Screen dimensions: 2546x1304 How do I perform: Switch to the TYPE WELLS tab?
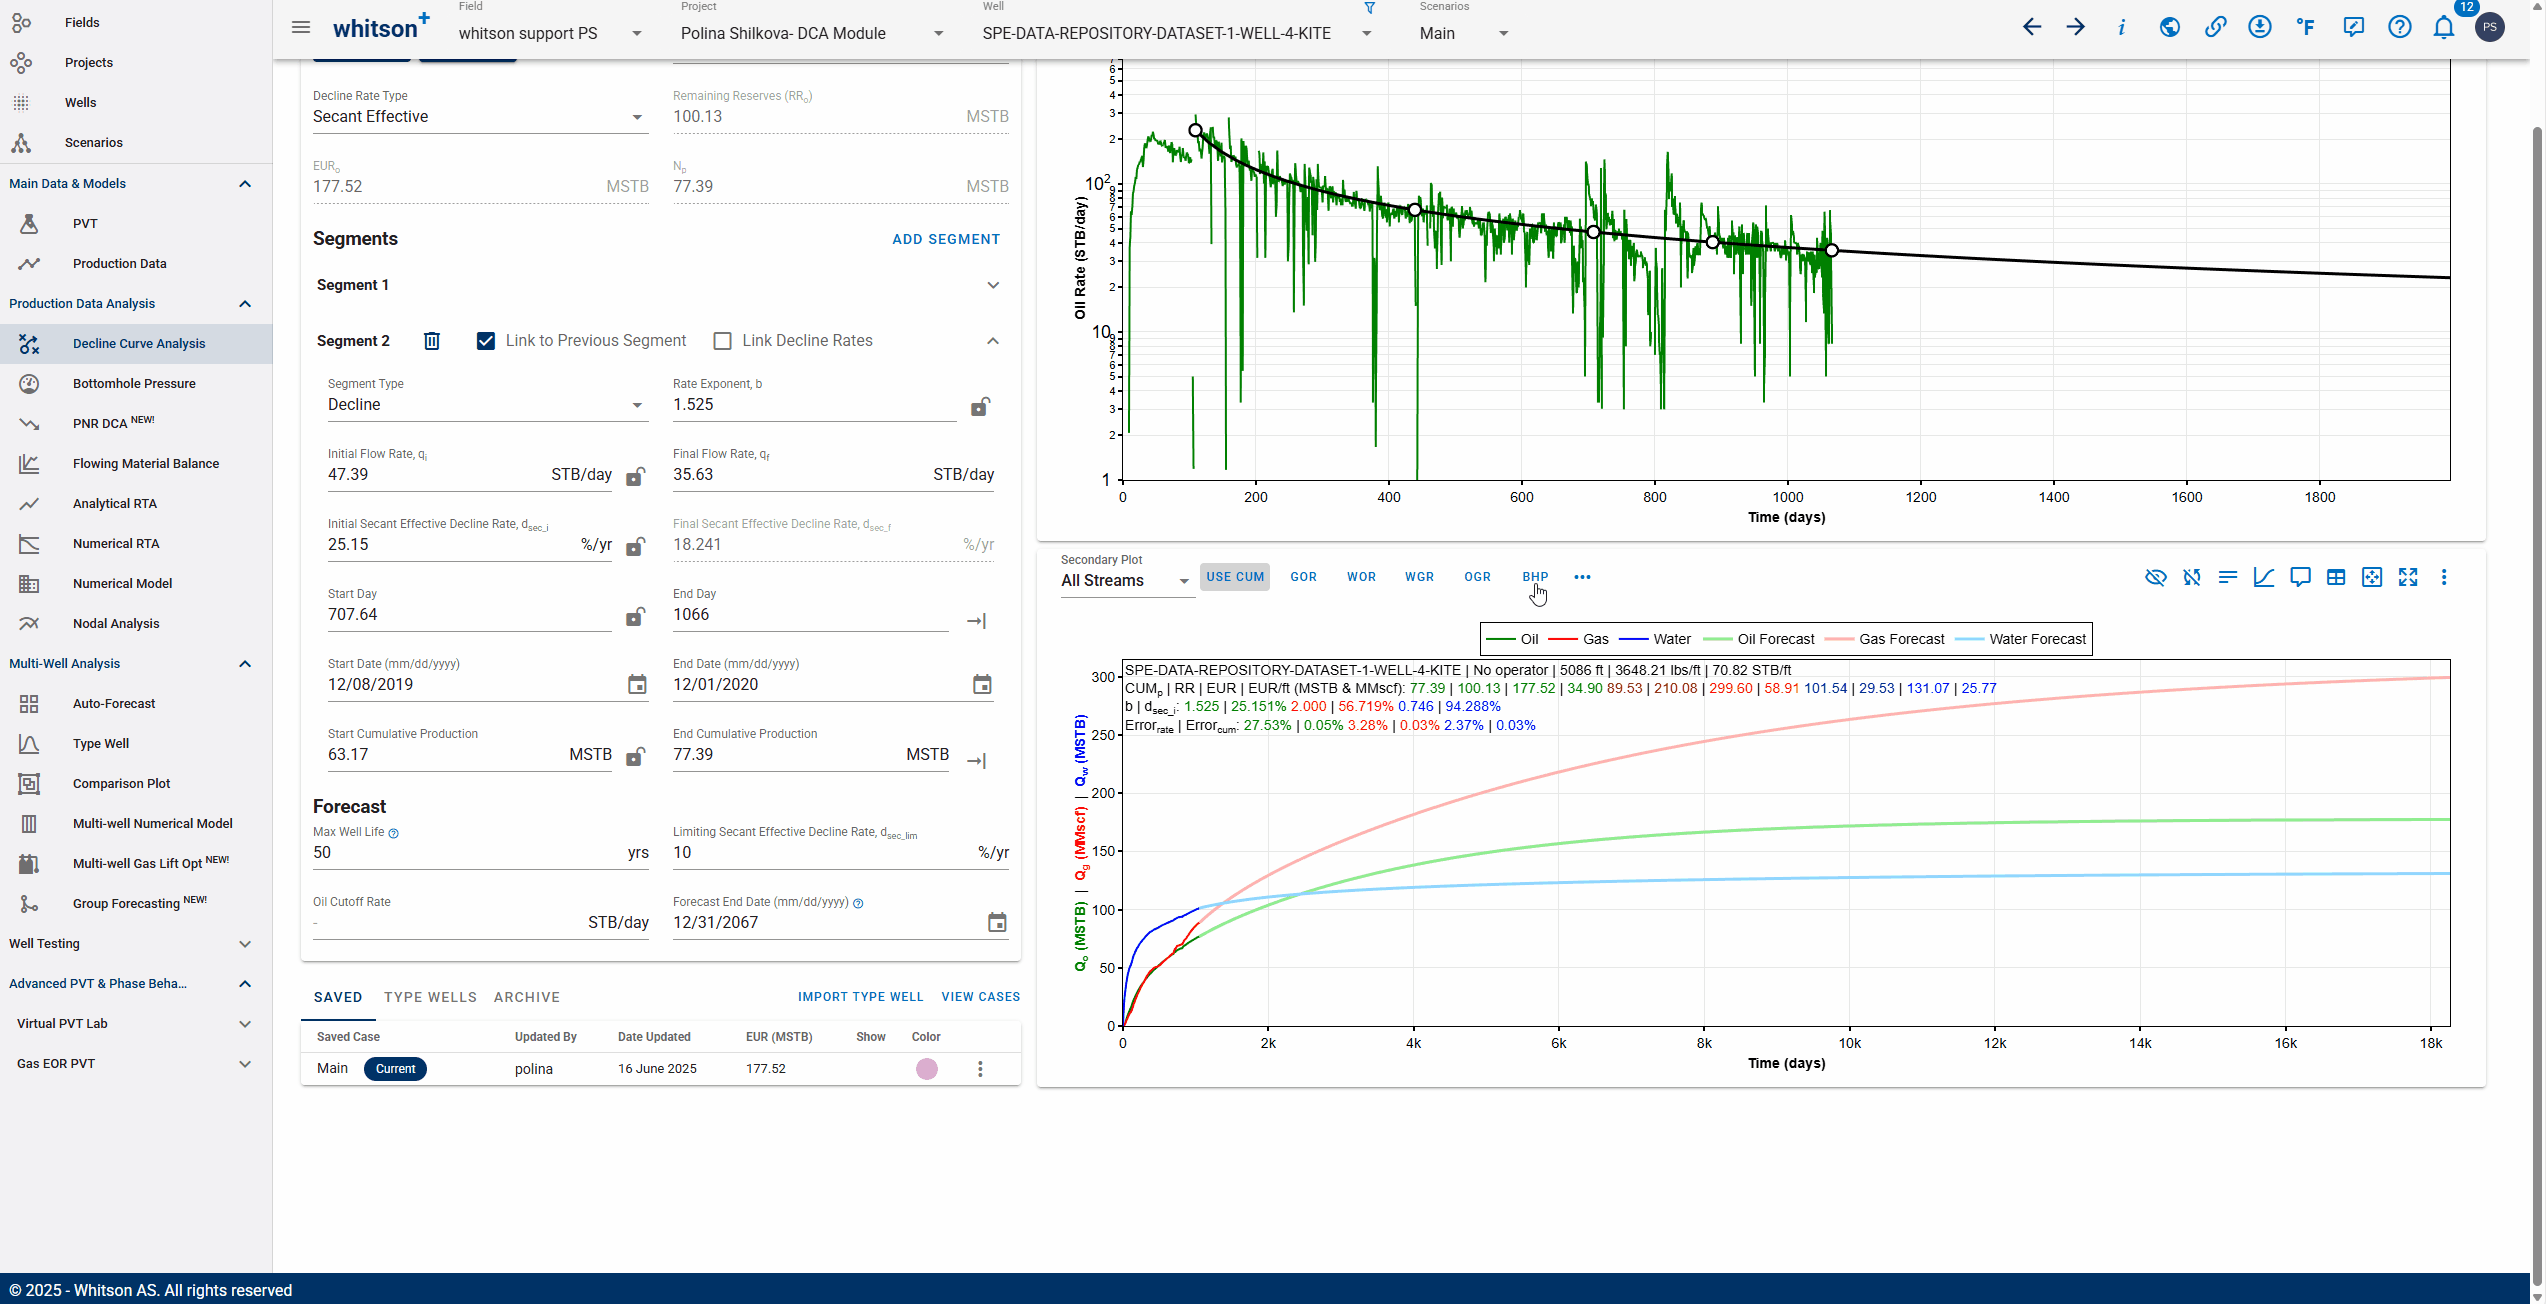click(430, 997)
